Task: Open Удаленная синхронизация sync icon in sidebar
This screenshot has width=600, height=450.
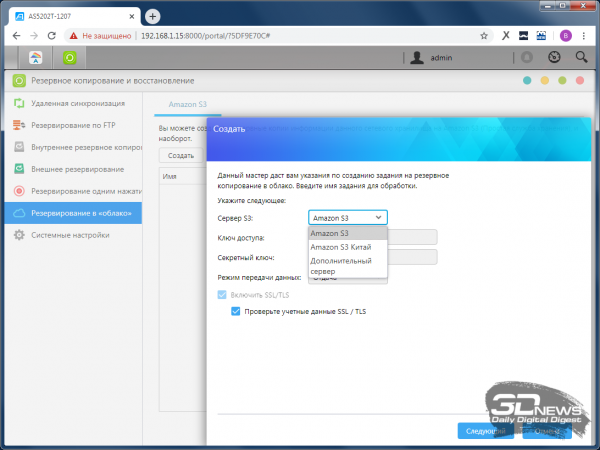Action: point(18,103)
